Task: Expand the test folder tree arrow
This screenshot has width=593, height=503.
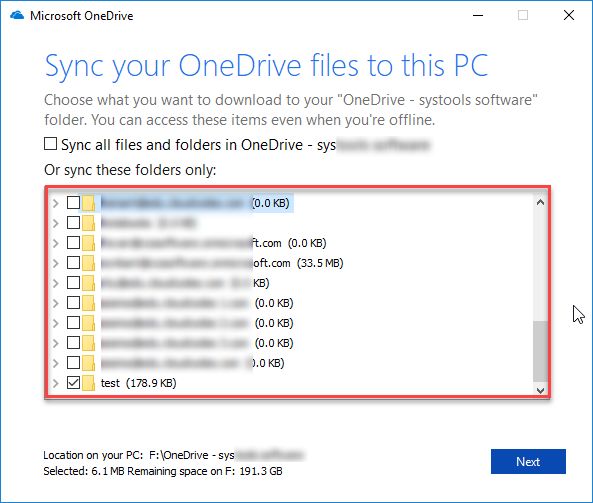Action: pyautogui.click(x=56, y=383)
